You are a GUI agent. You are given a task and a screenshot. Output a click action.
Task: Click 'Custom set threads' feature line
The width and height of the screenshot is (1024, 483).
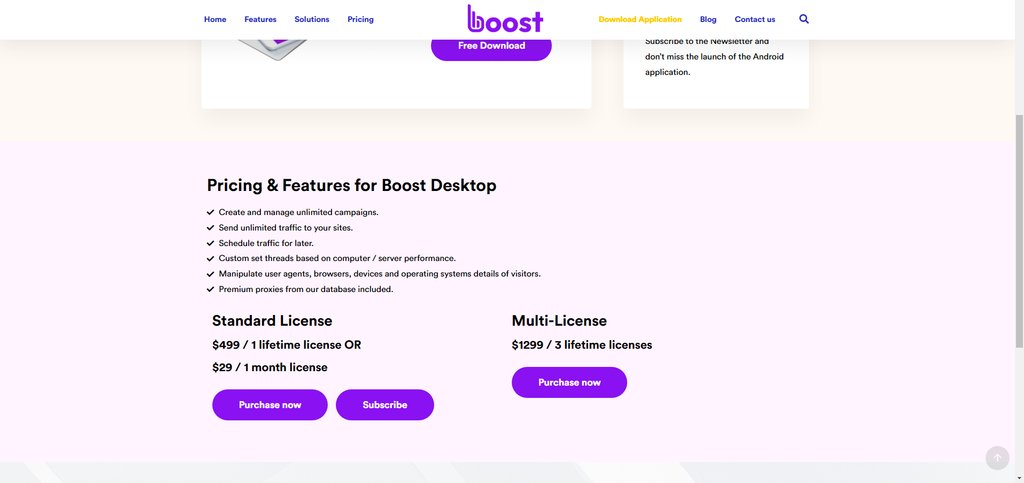[x=337, y=258]
